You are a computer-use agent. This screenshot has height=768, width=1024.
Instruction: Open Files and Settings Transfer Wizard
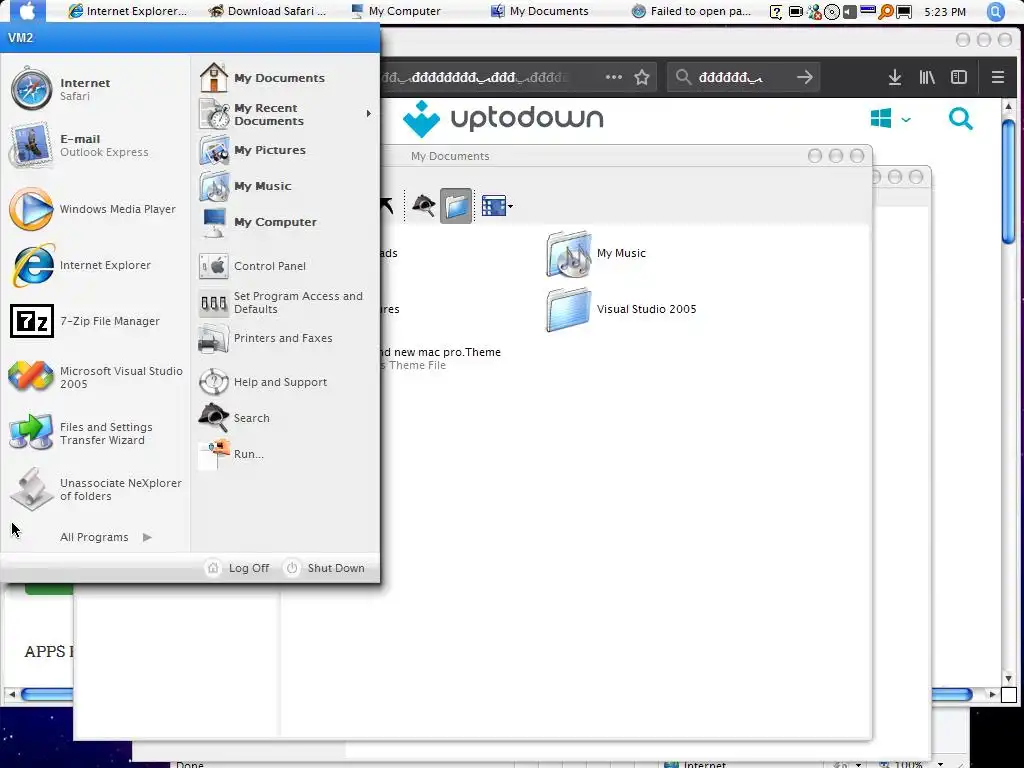pos(95,434)
